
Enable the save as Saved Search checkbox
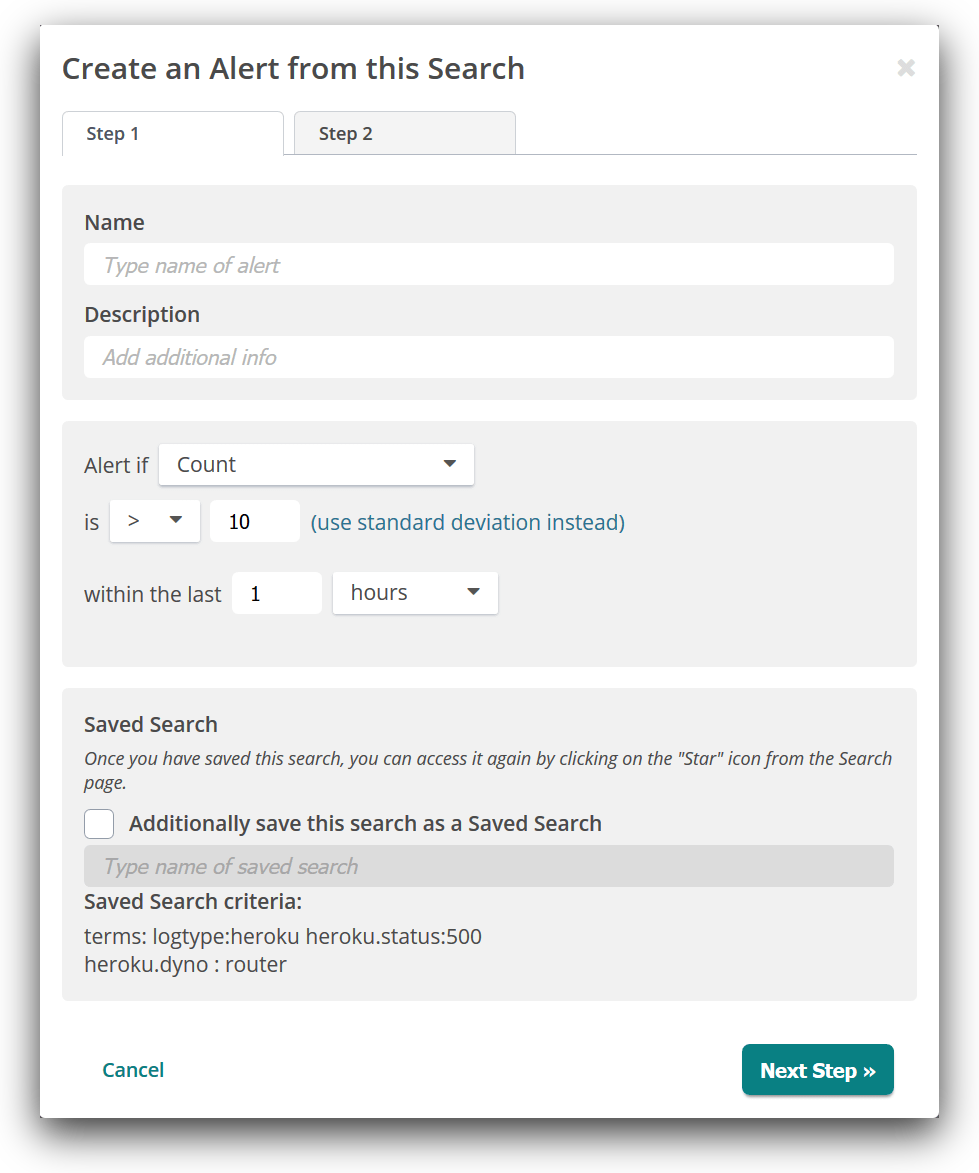99,824
